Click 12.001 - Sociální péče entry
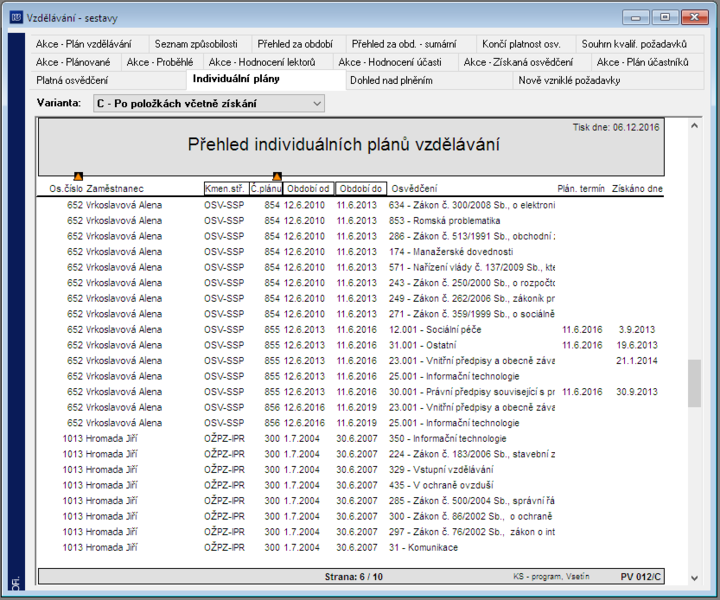 pyautogui.click(x=435, y=330)
